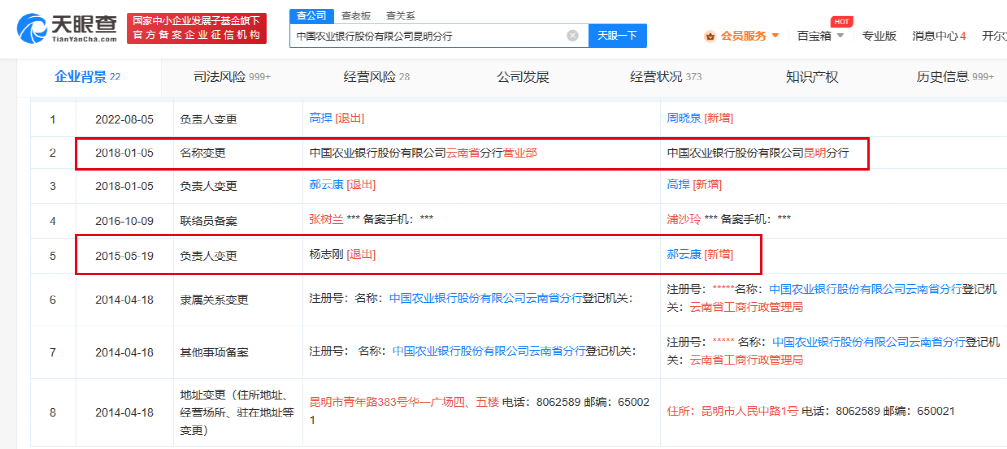Click the official credit agency red banner
Viewport: 1007px width, 449px height.
click(197, 28)
